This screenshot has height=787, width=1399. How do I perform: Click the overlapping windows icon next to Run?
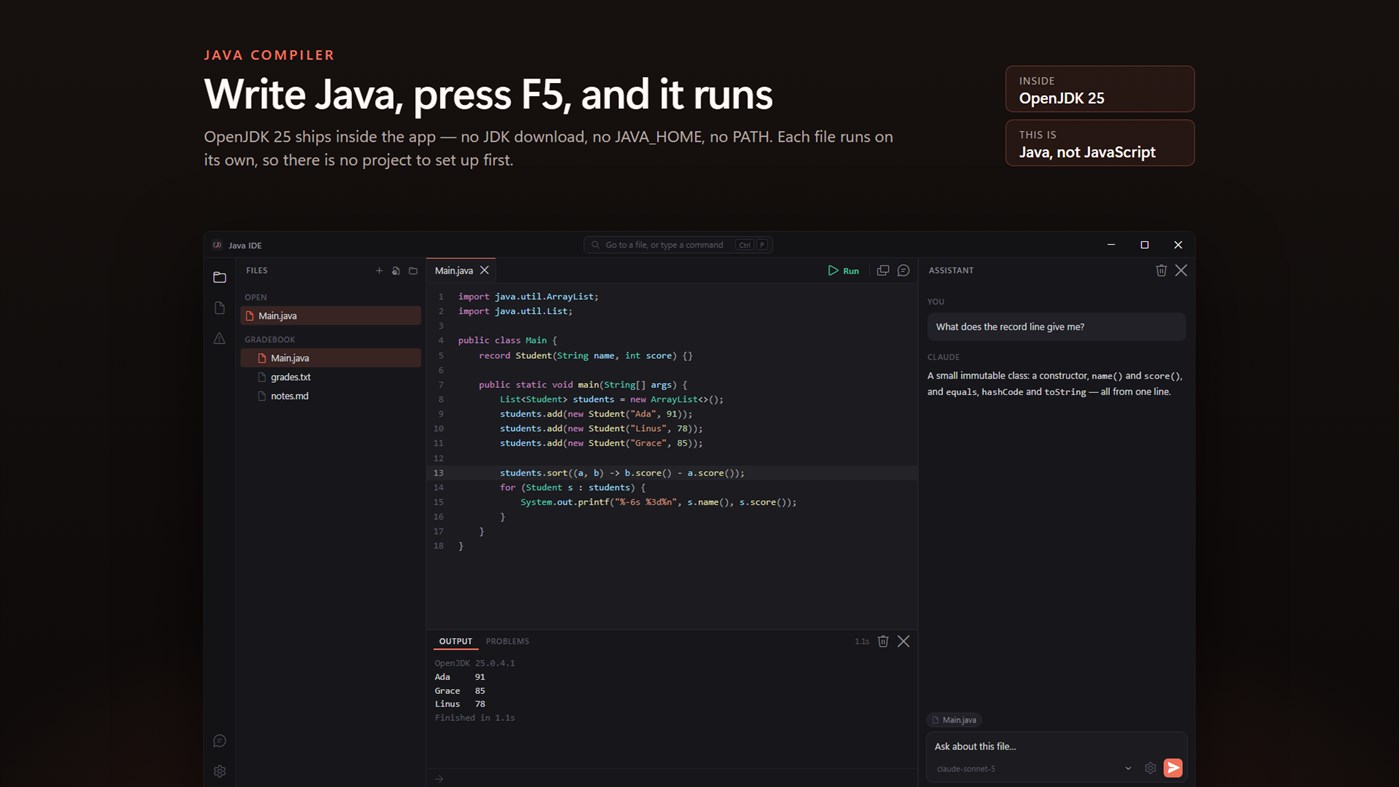883,271
